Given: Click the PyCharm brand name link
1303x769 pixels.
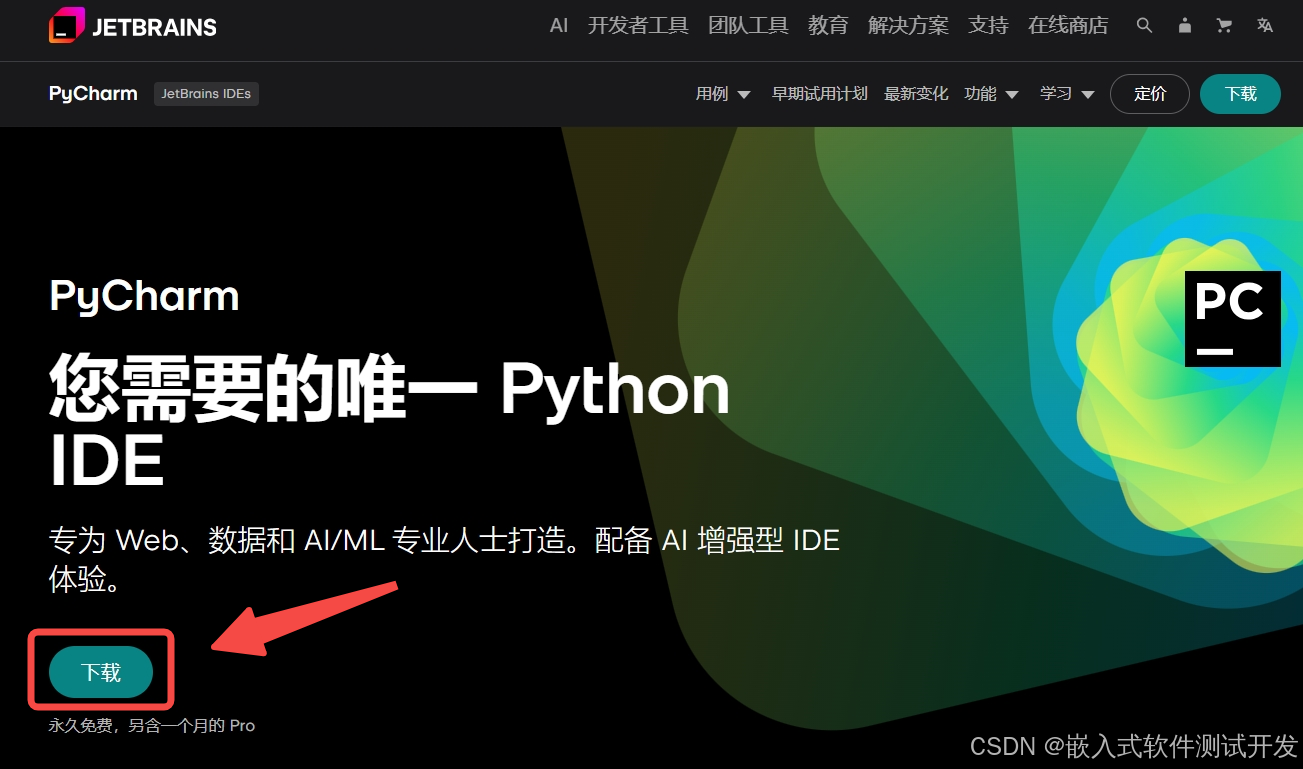Looking at the screenshot, I should [92, 93].
